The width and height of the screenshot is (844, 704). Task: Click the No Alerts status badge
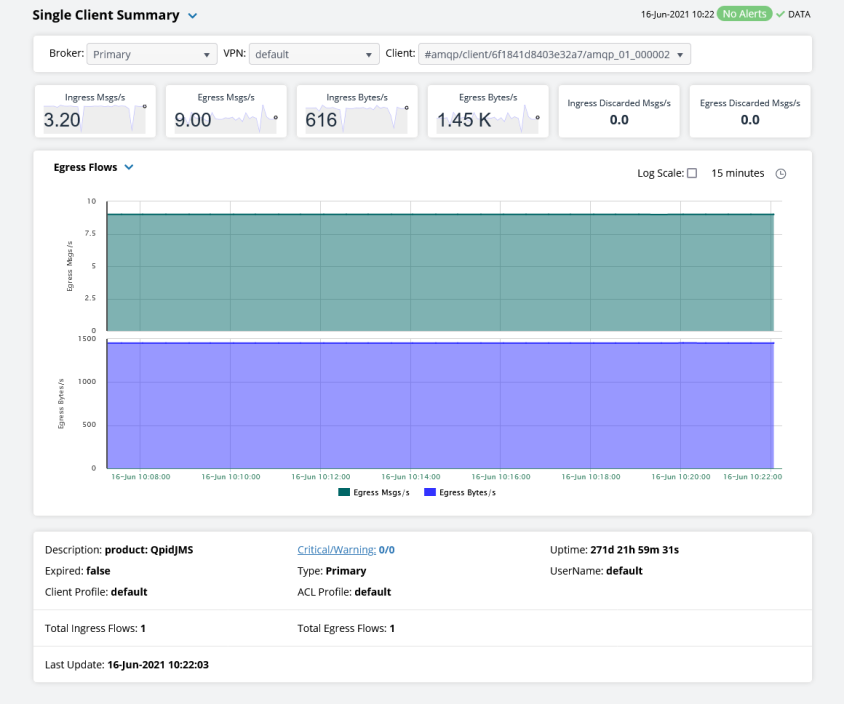744,15
